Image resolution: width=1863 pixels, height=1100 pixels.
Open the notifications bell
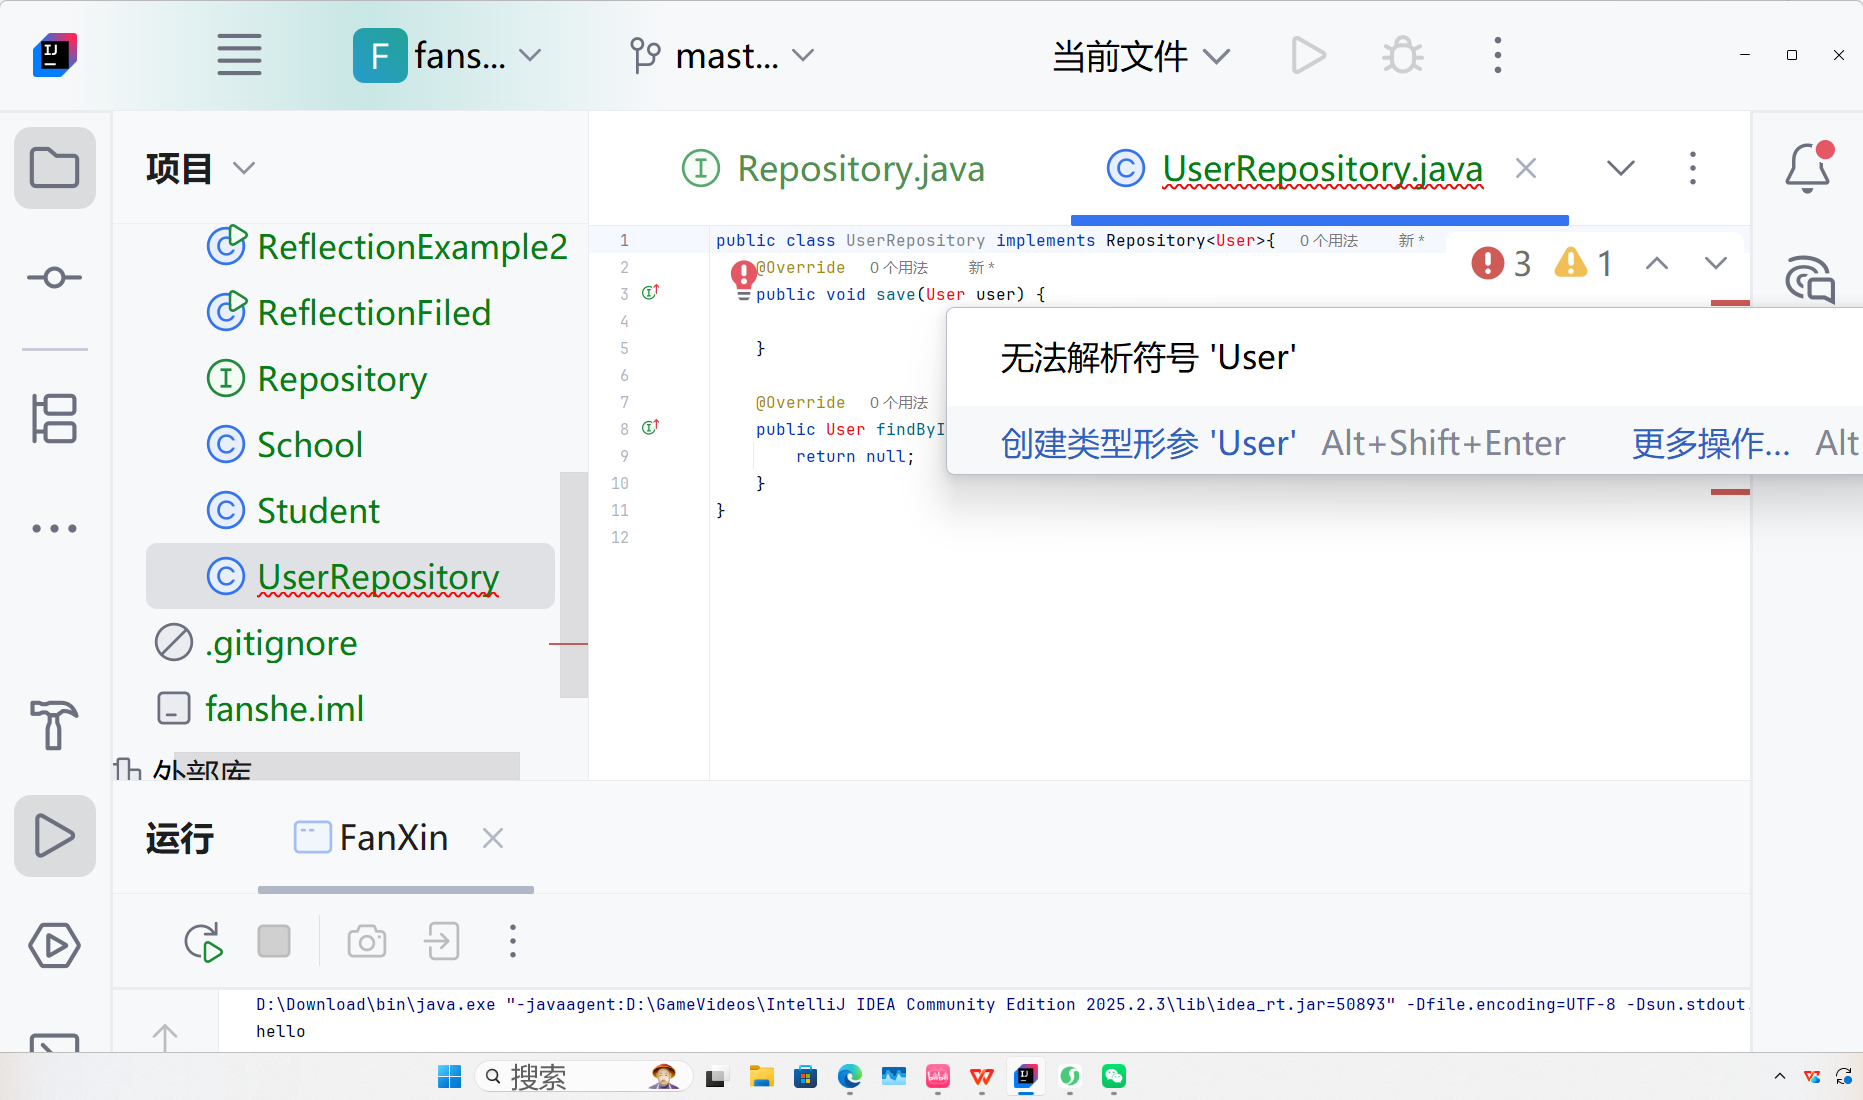(x=1806, y=168)
